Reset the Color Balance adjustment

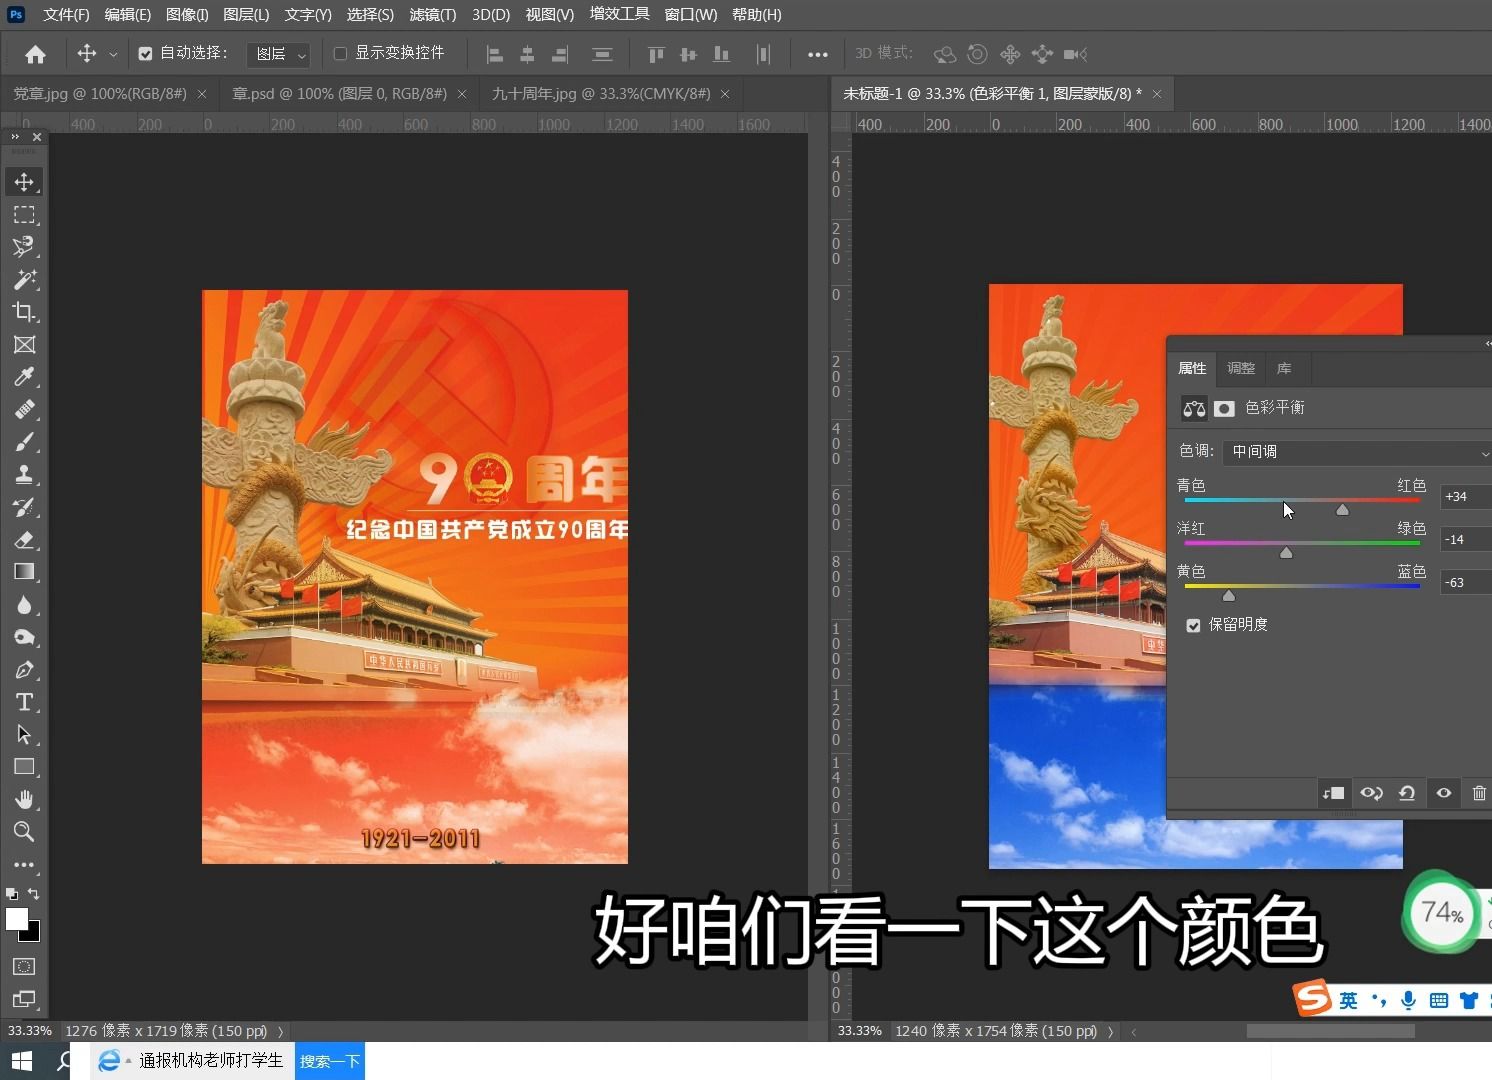tap(1407, 792)
